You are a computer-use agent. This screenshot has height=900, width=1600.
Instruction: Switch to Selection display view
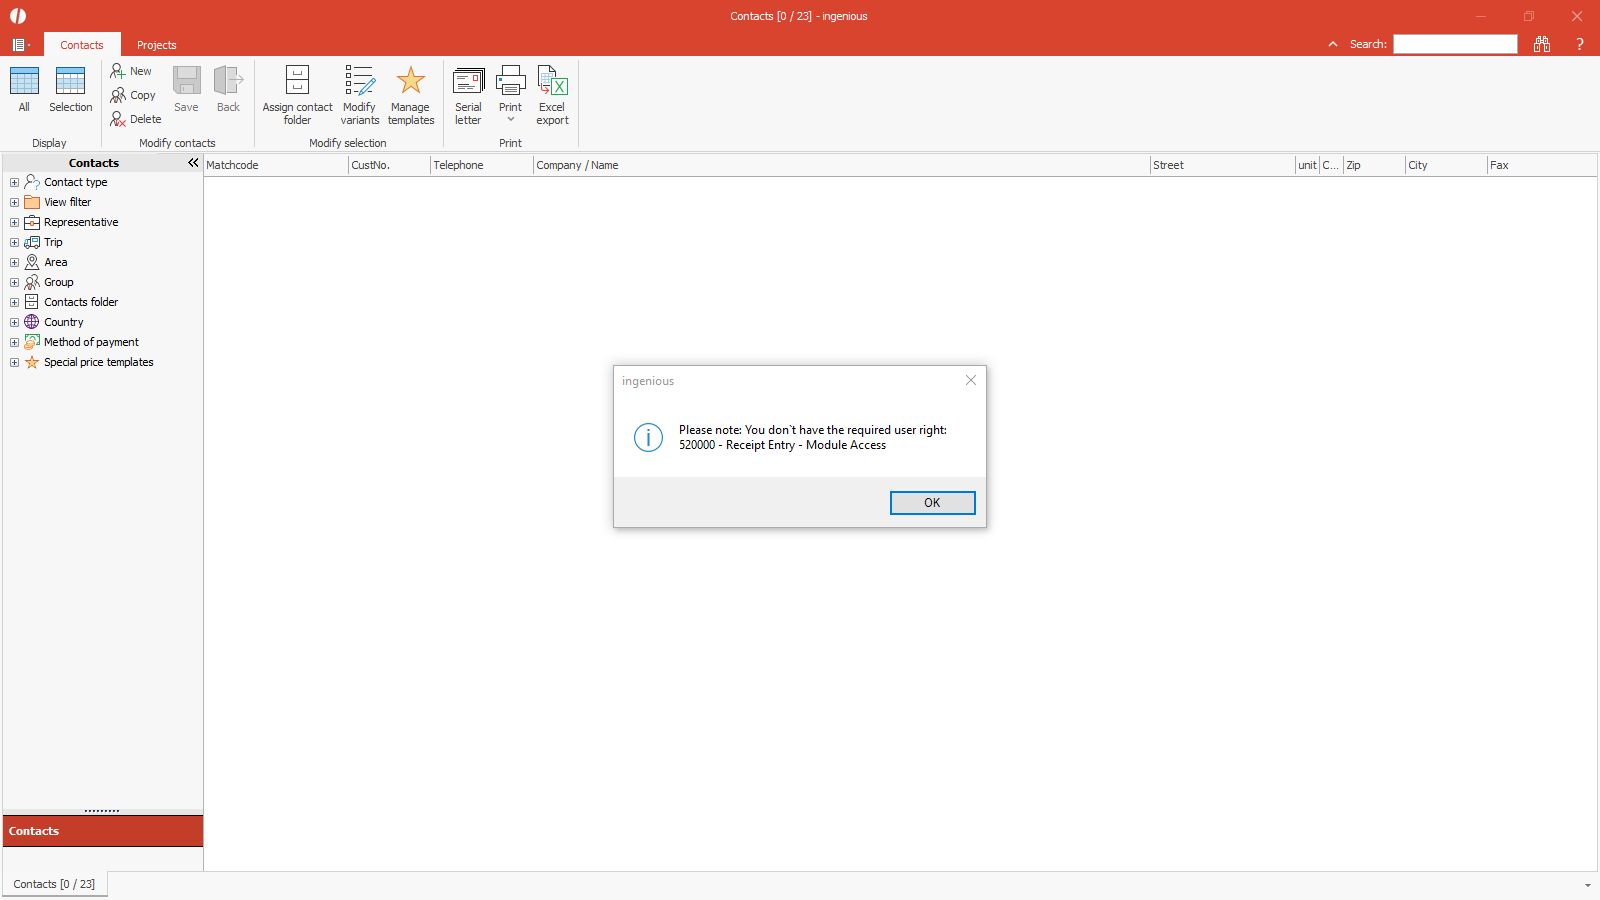click(70, 82)
